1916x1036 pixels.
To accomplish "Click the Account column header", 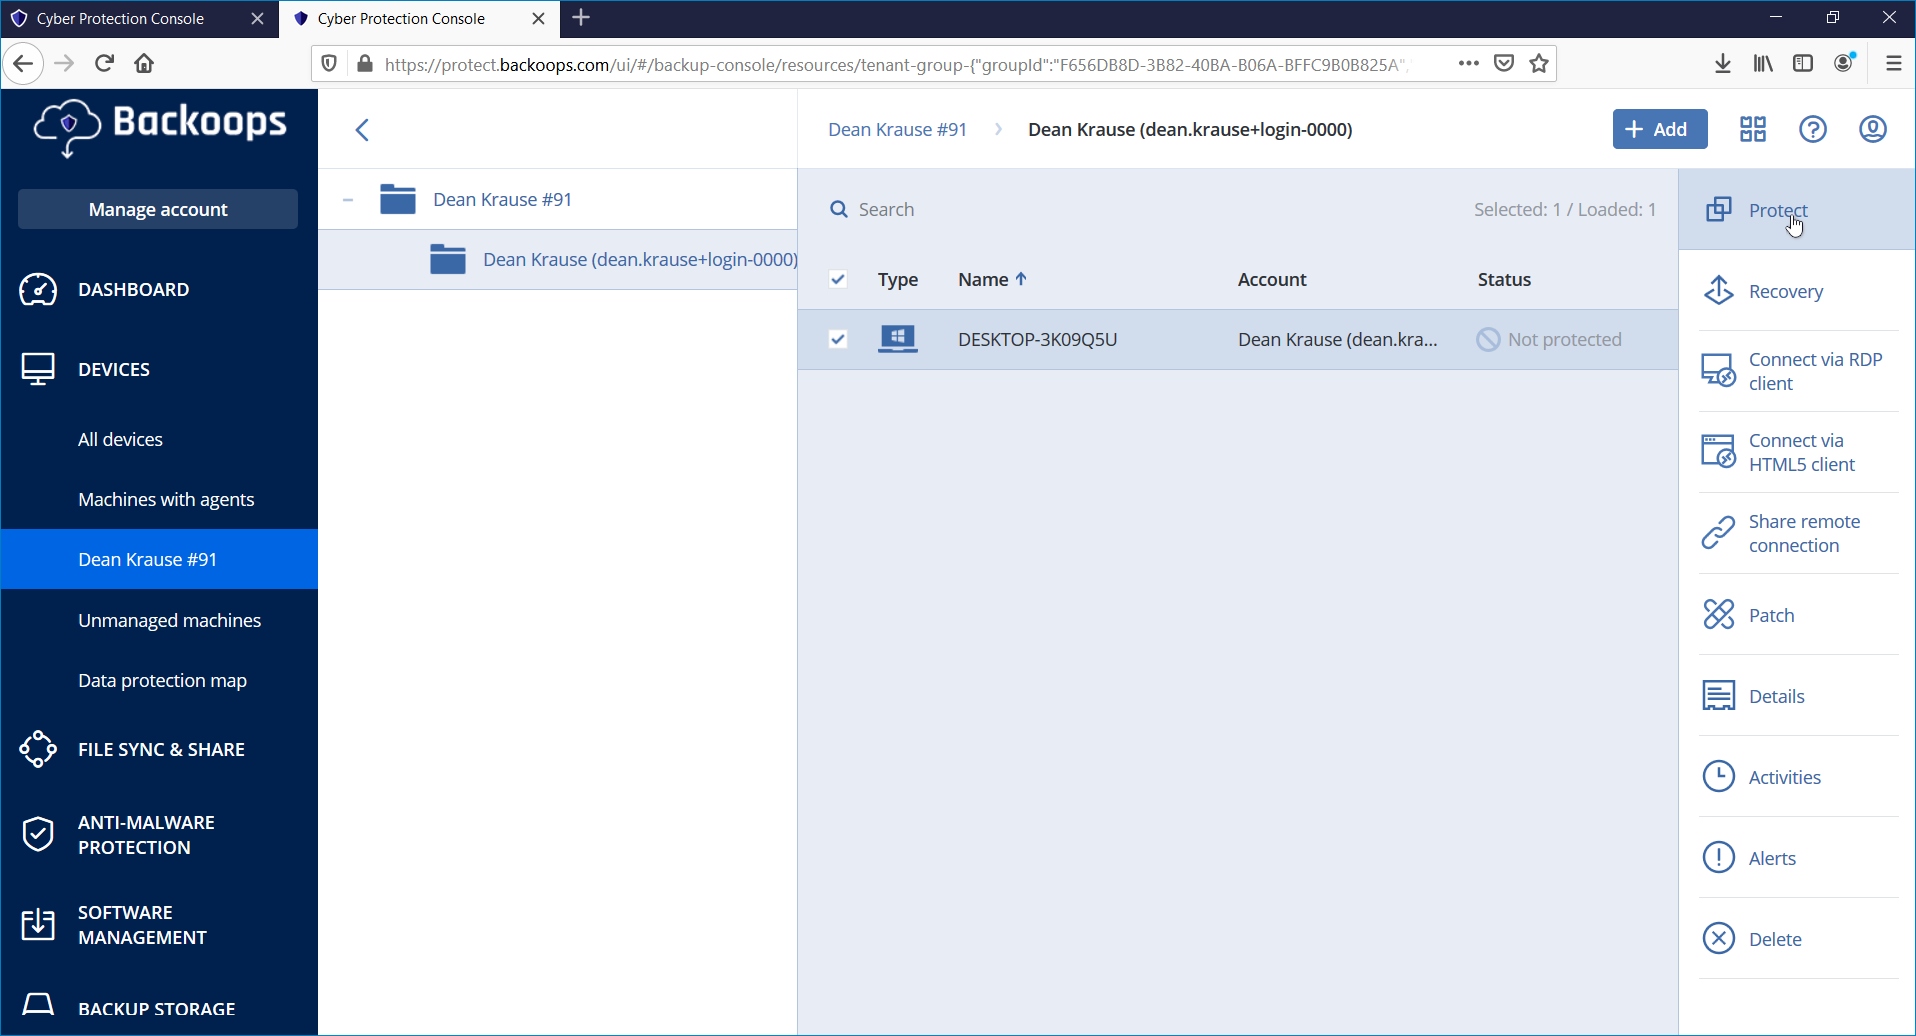I will click(1272, 279).
